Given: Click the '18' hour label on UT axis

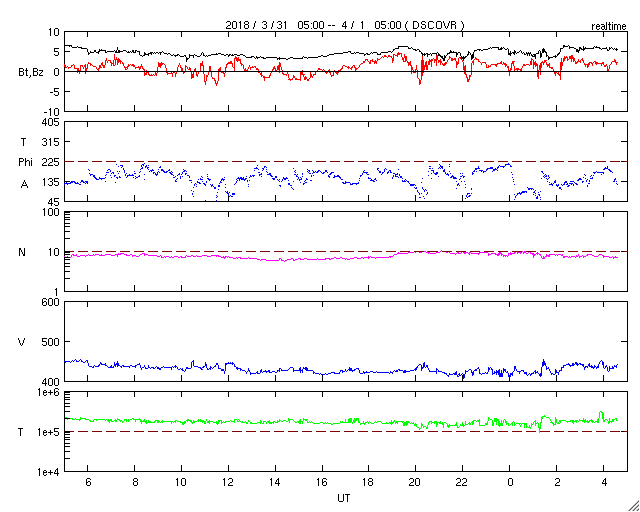Looking at the screenshot, I should (369, 482).
